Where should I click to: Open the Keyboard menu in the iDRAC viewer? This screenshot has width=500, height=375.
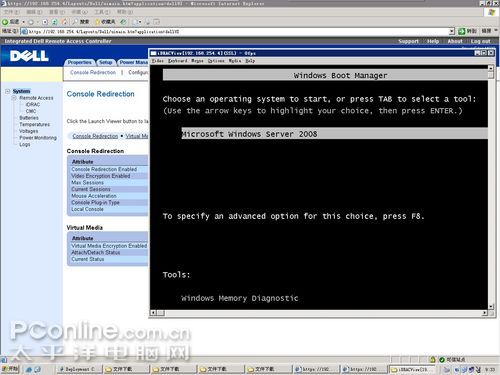[x=177, y=61]
